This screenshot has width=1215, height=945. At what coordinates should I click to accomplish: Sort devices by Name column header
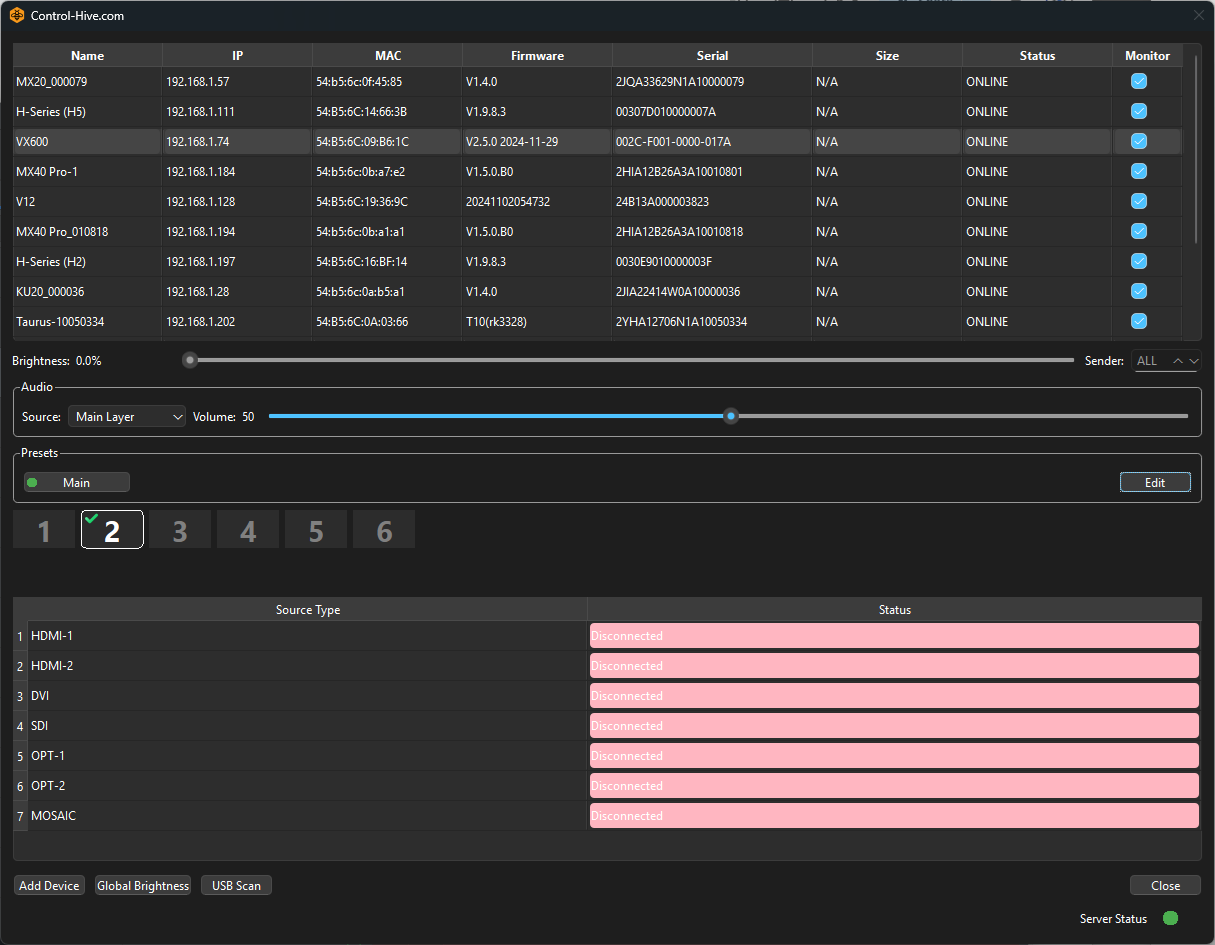88,56
